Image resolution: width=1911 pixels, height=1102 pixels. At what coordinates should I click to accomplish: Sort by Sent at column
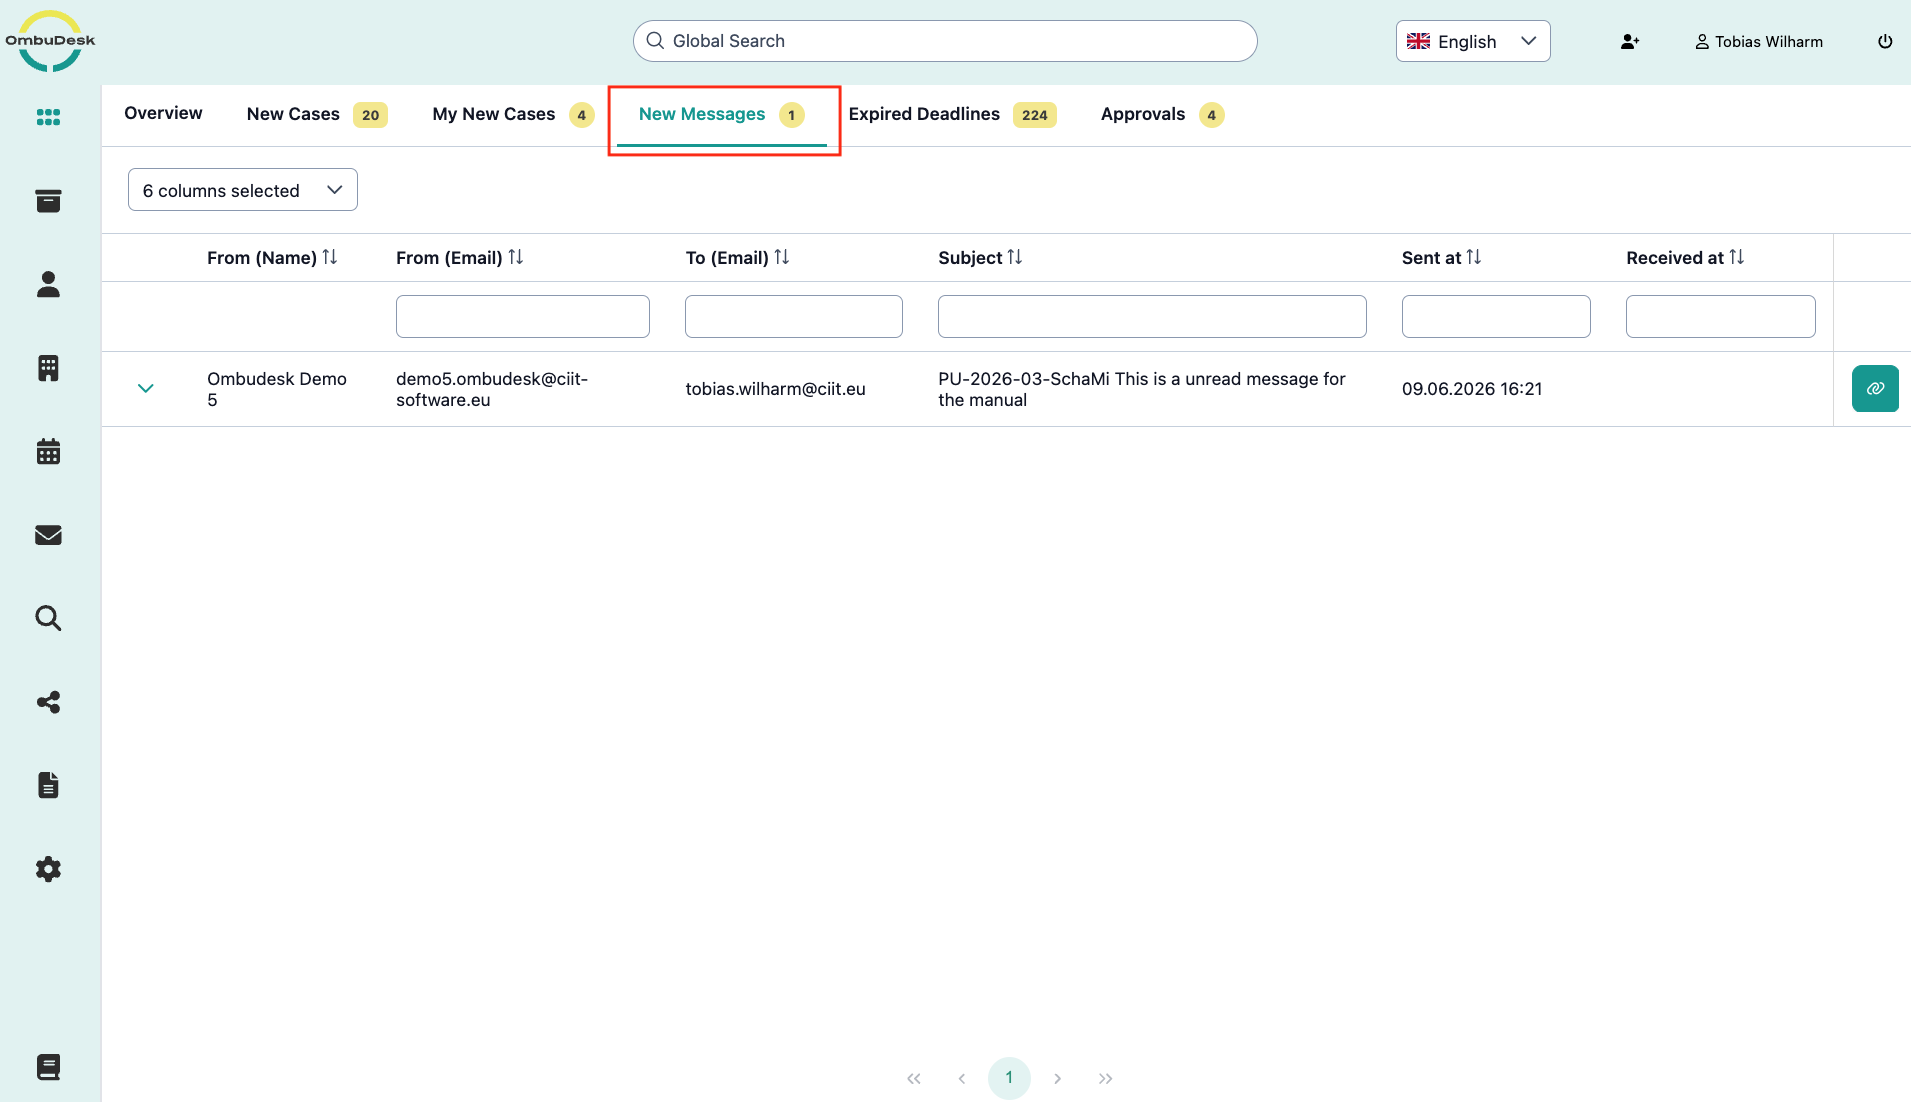(1473, 257)
